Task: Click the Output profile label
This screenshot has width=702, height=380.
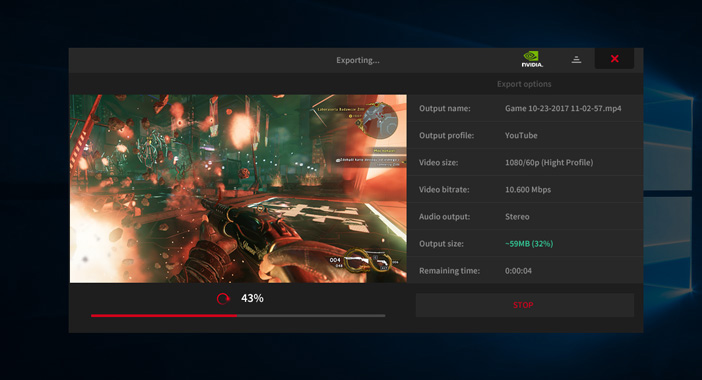Action: tap(446, 135)
